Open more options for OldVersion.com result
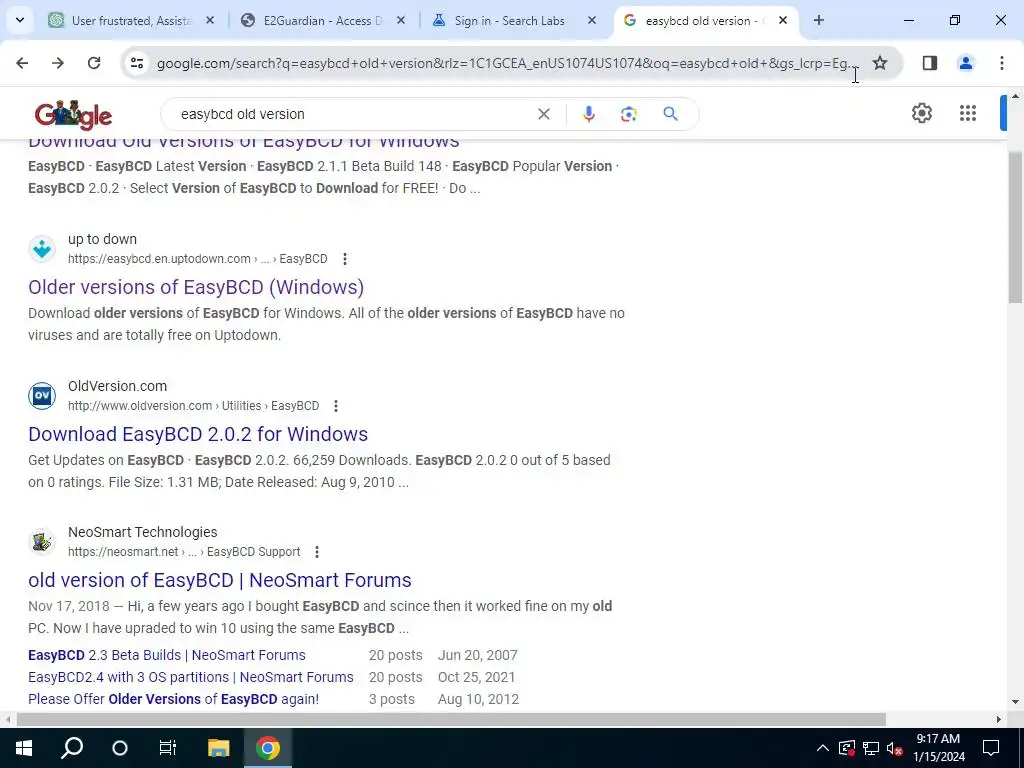Image resolution: width=1024 pixels, height=768 pixels. click(336, 406)
